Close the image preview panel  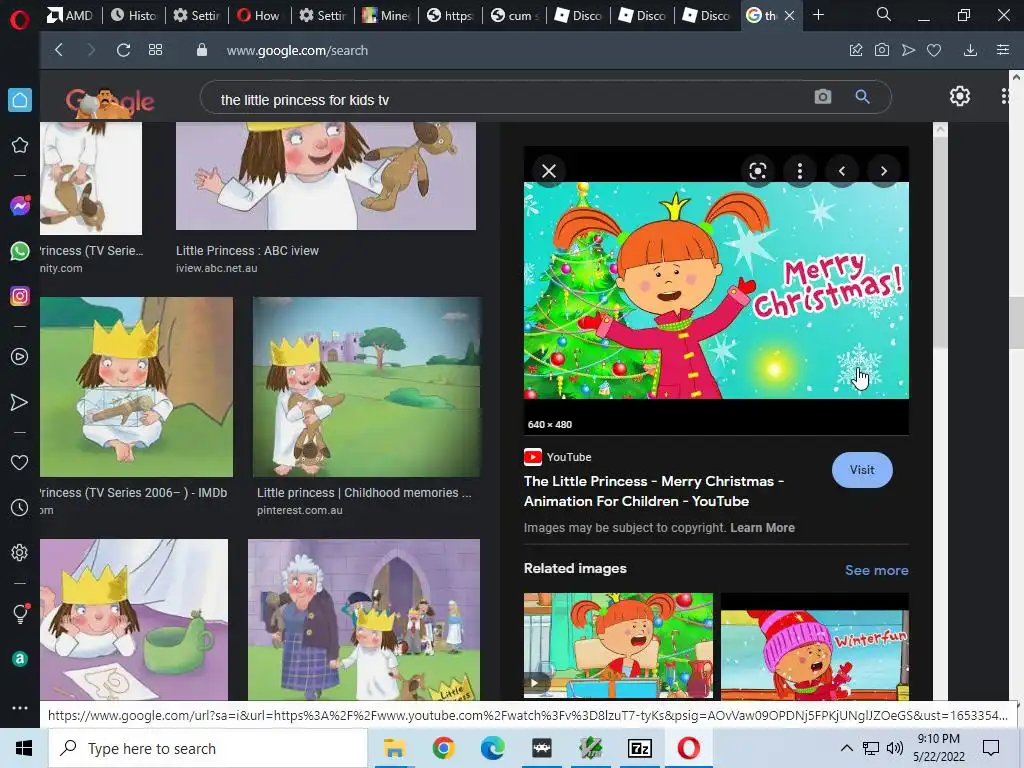point(549,171)
